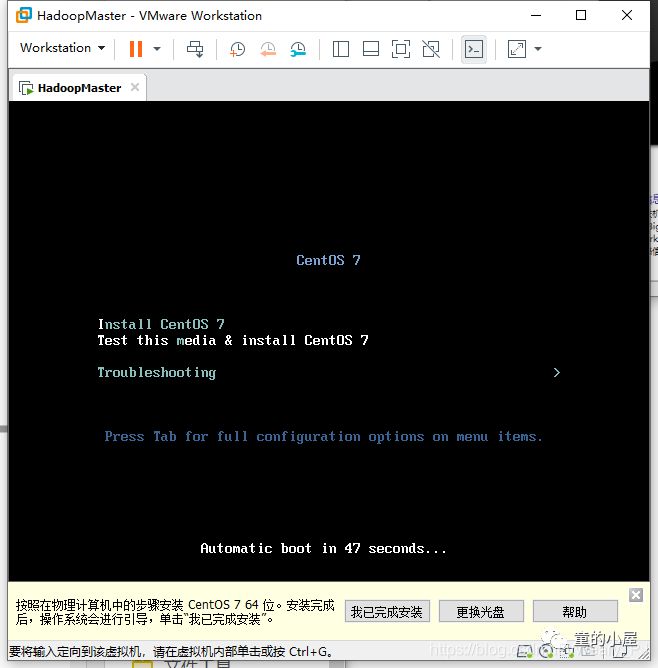The width and height of the screenshot is (658, 668).
Task: Send Ctrl+Alt+Del to the virtual machine
Action: coord(195,49)
